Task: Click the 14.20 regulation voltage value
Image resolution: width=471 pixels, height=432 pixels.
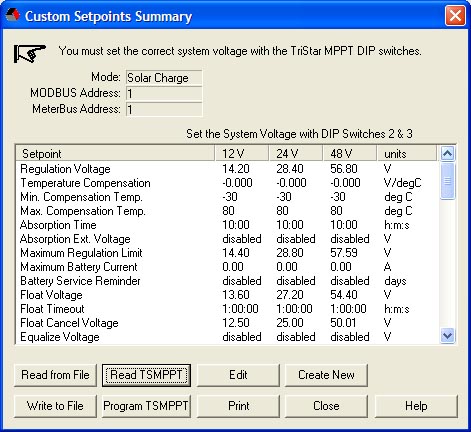Action: [x=236, y=169]
